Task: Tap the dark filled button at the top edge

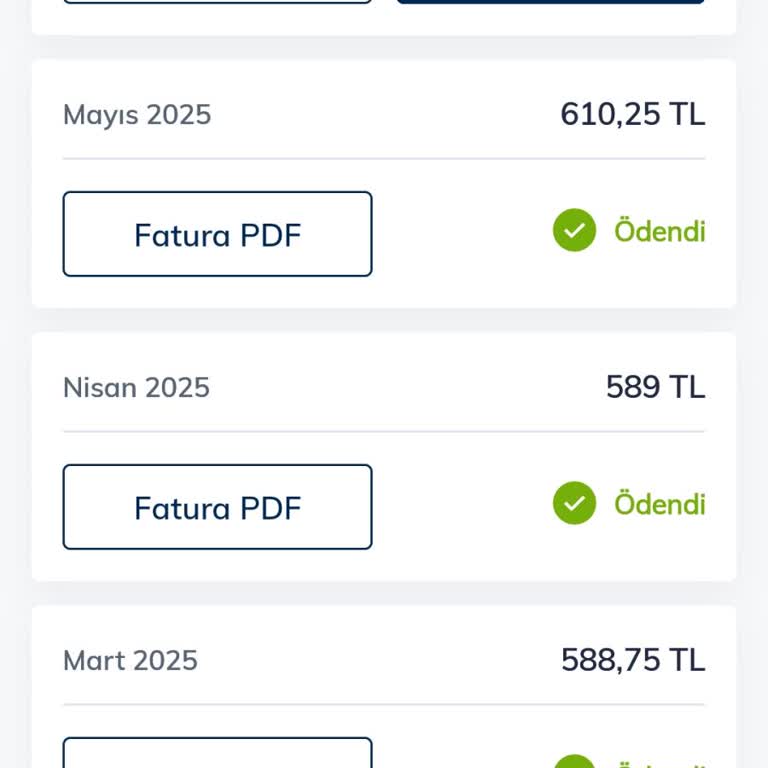Action: coord(550,2)
